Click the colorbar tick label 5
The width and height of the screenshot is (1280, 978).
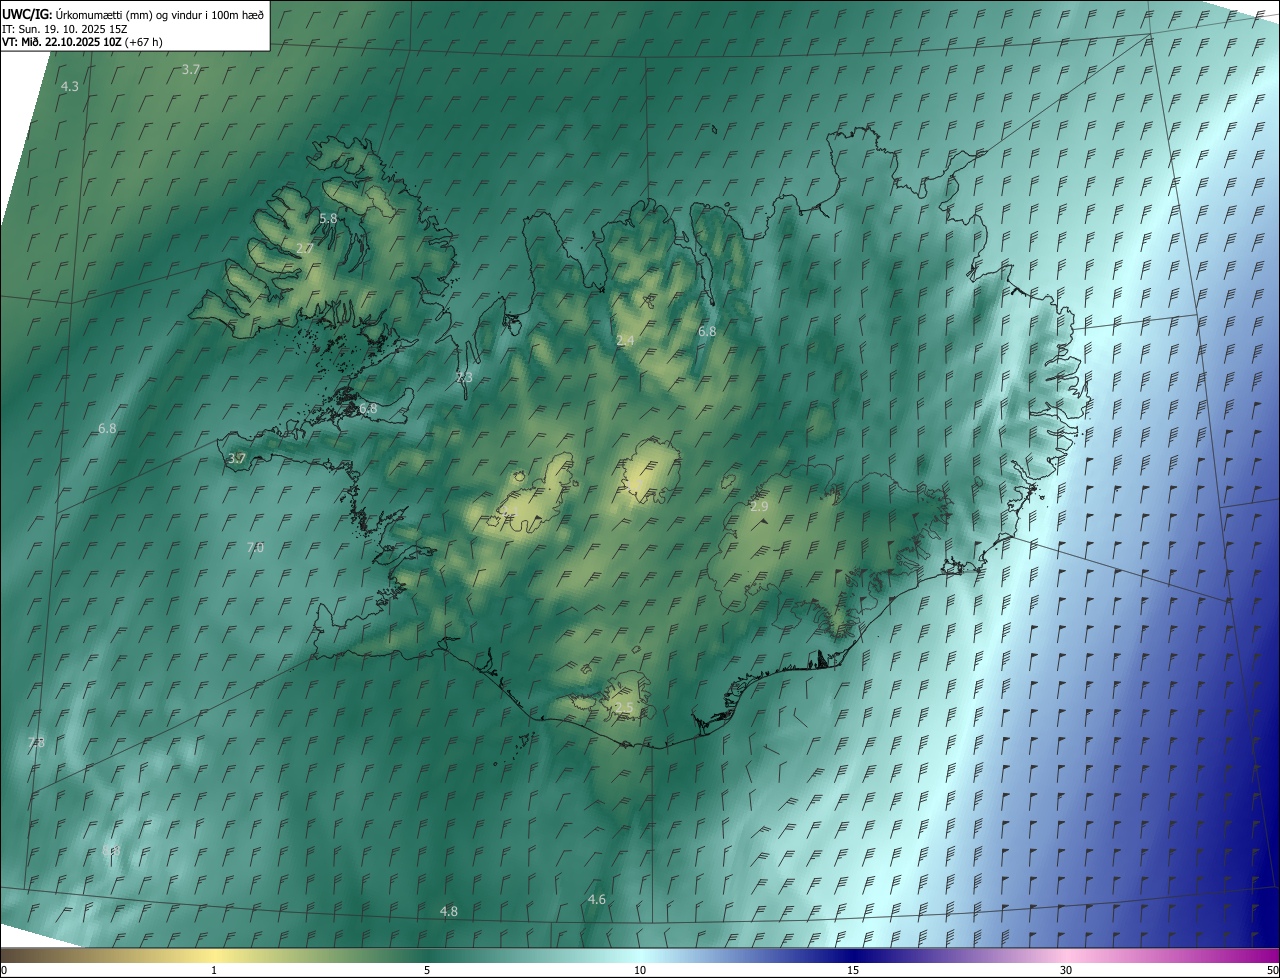(x=427, y=970)
